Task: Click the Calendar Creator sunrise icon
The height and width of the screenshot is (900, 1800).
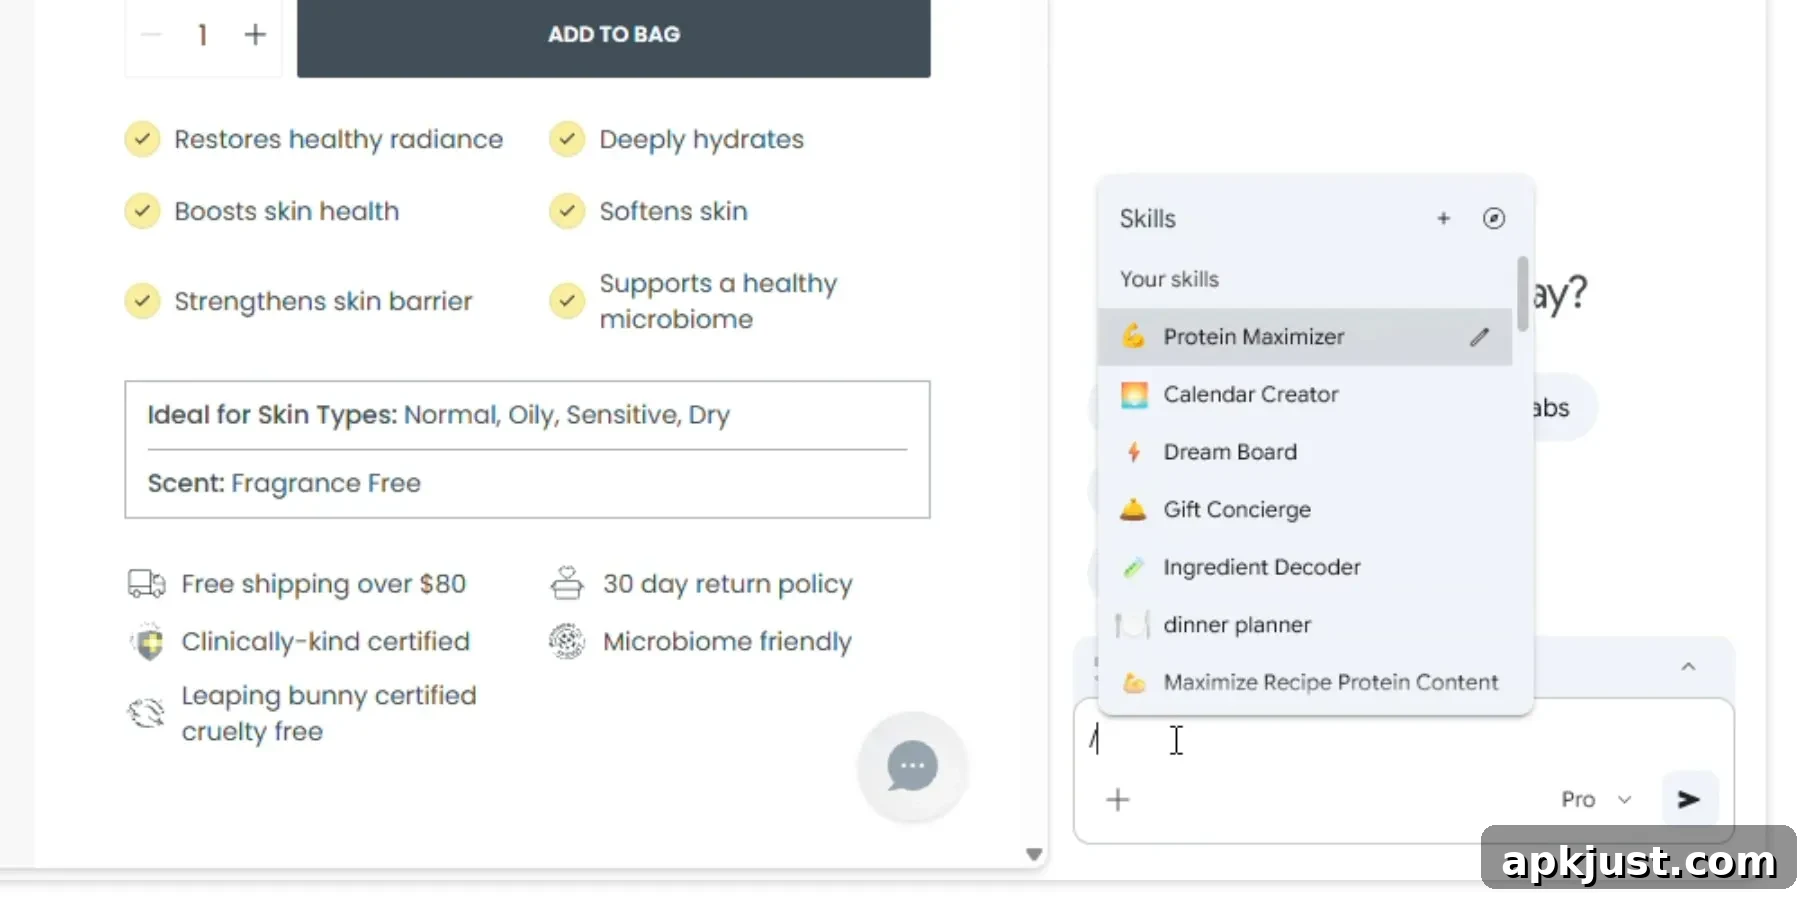Action: [1133, 394]
